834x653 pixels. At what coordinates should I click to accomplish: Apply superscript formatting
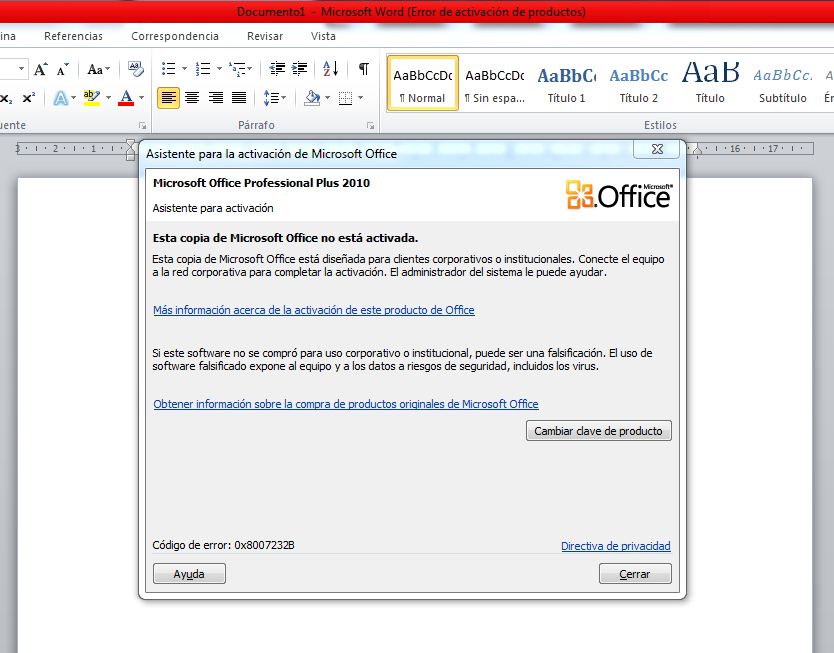29,98
